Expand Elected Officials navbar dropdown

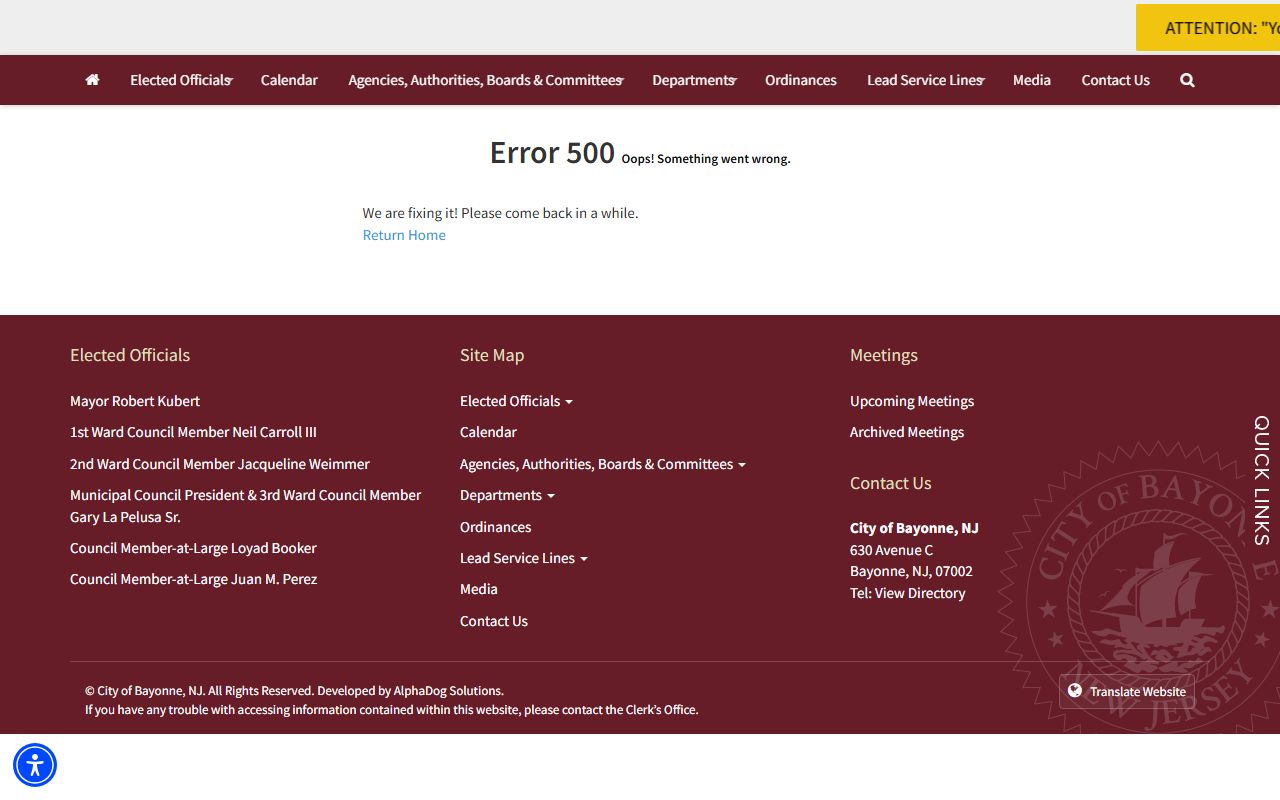click(181, 80)
